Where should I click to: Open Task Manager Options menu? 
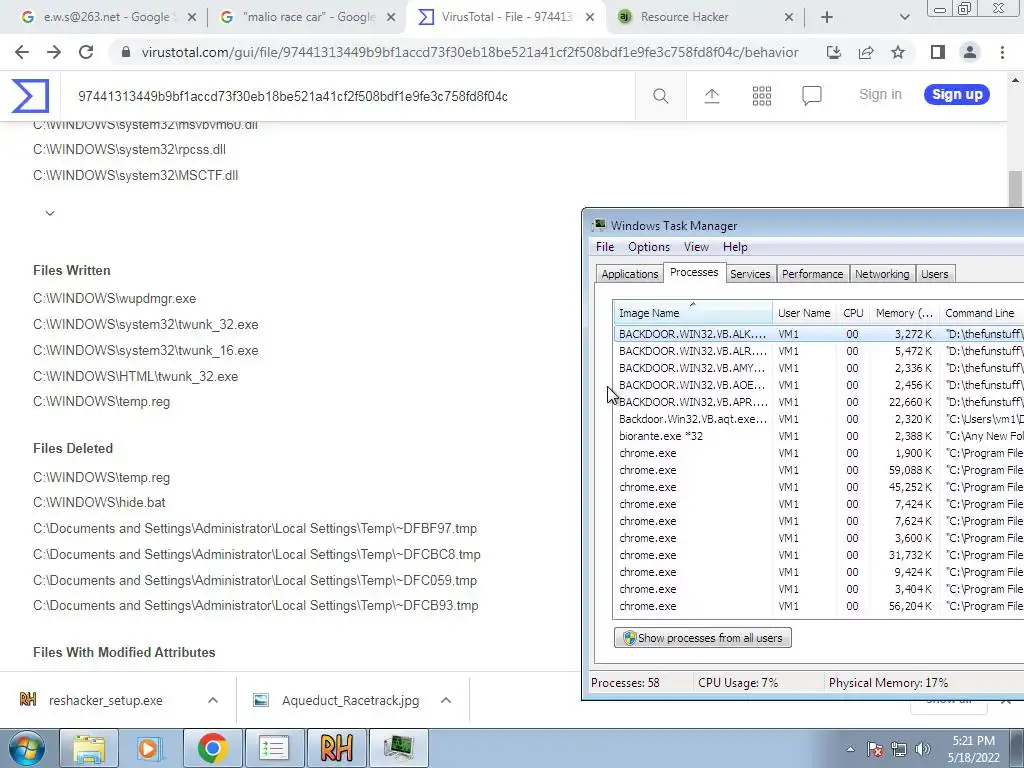coord(648,247)
